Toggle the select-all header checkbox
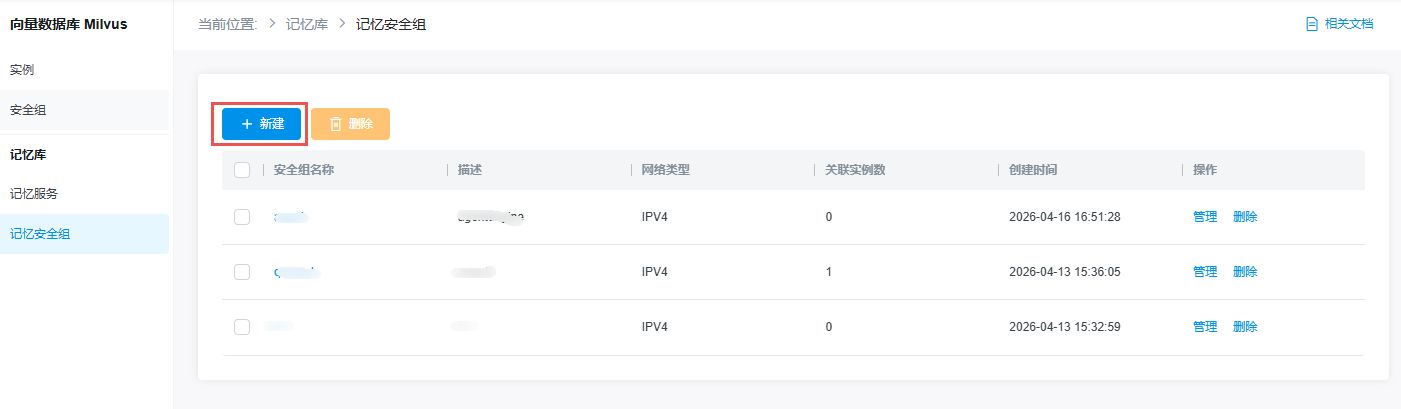 (x=242, y=170)
